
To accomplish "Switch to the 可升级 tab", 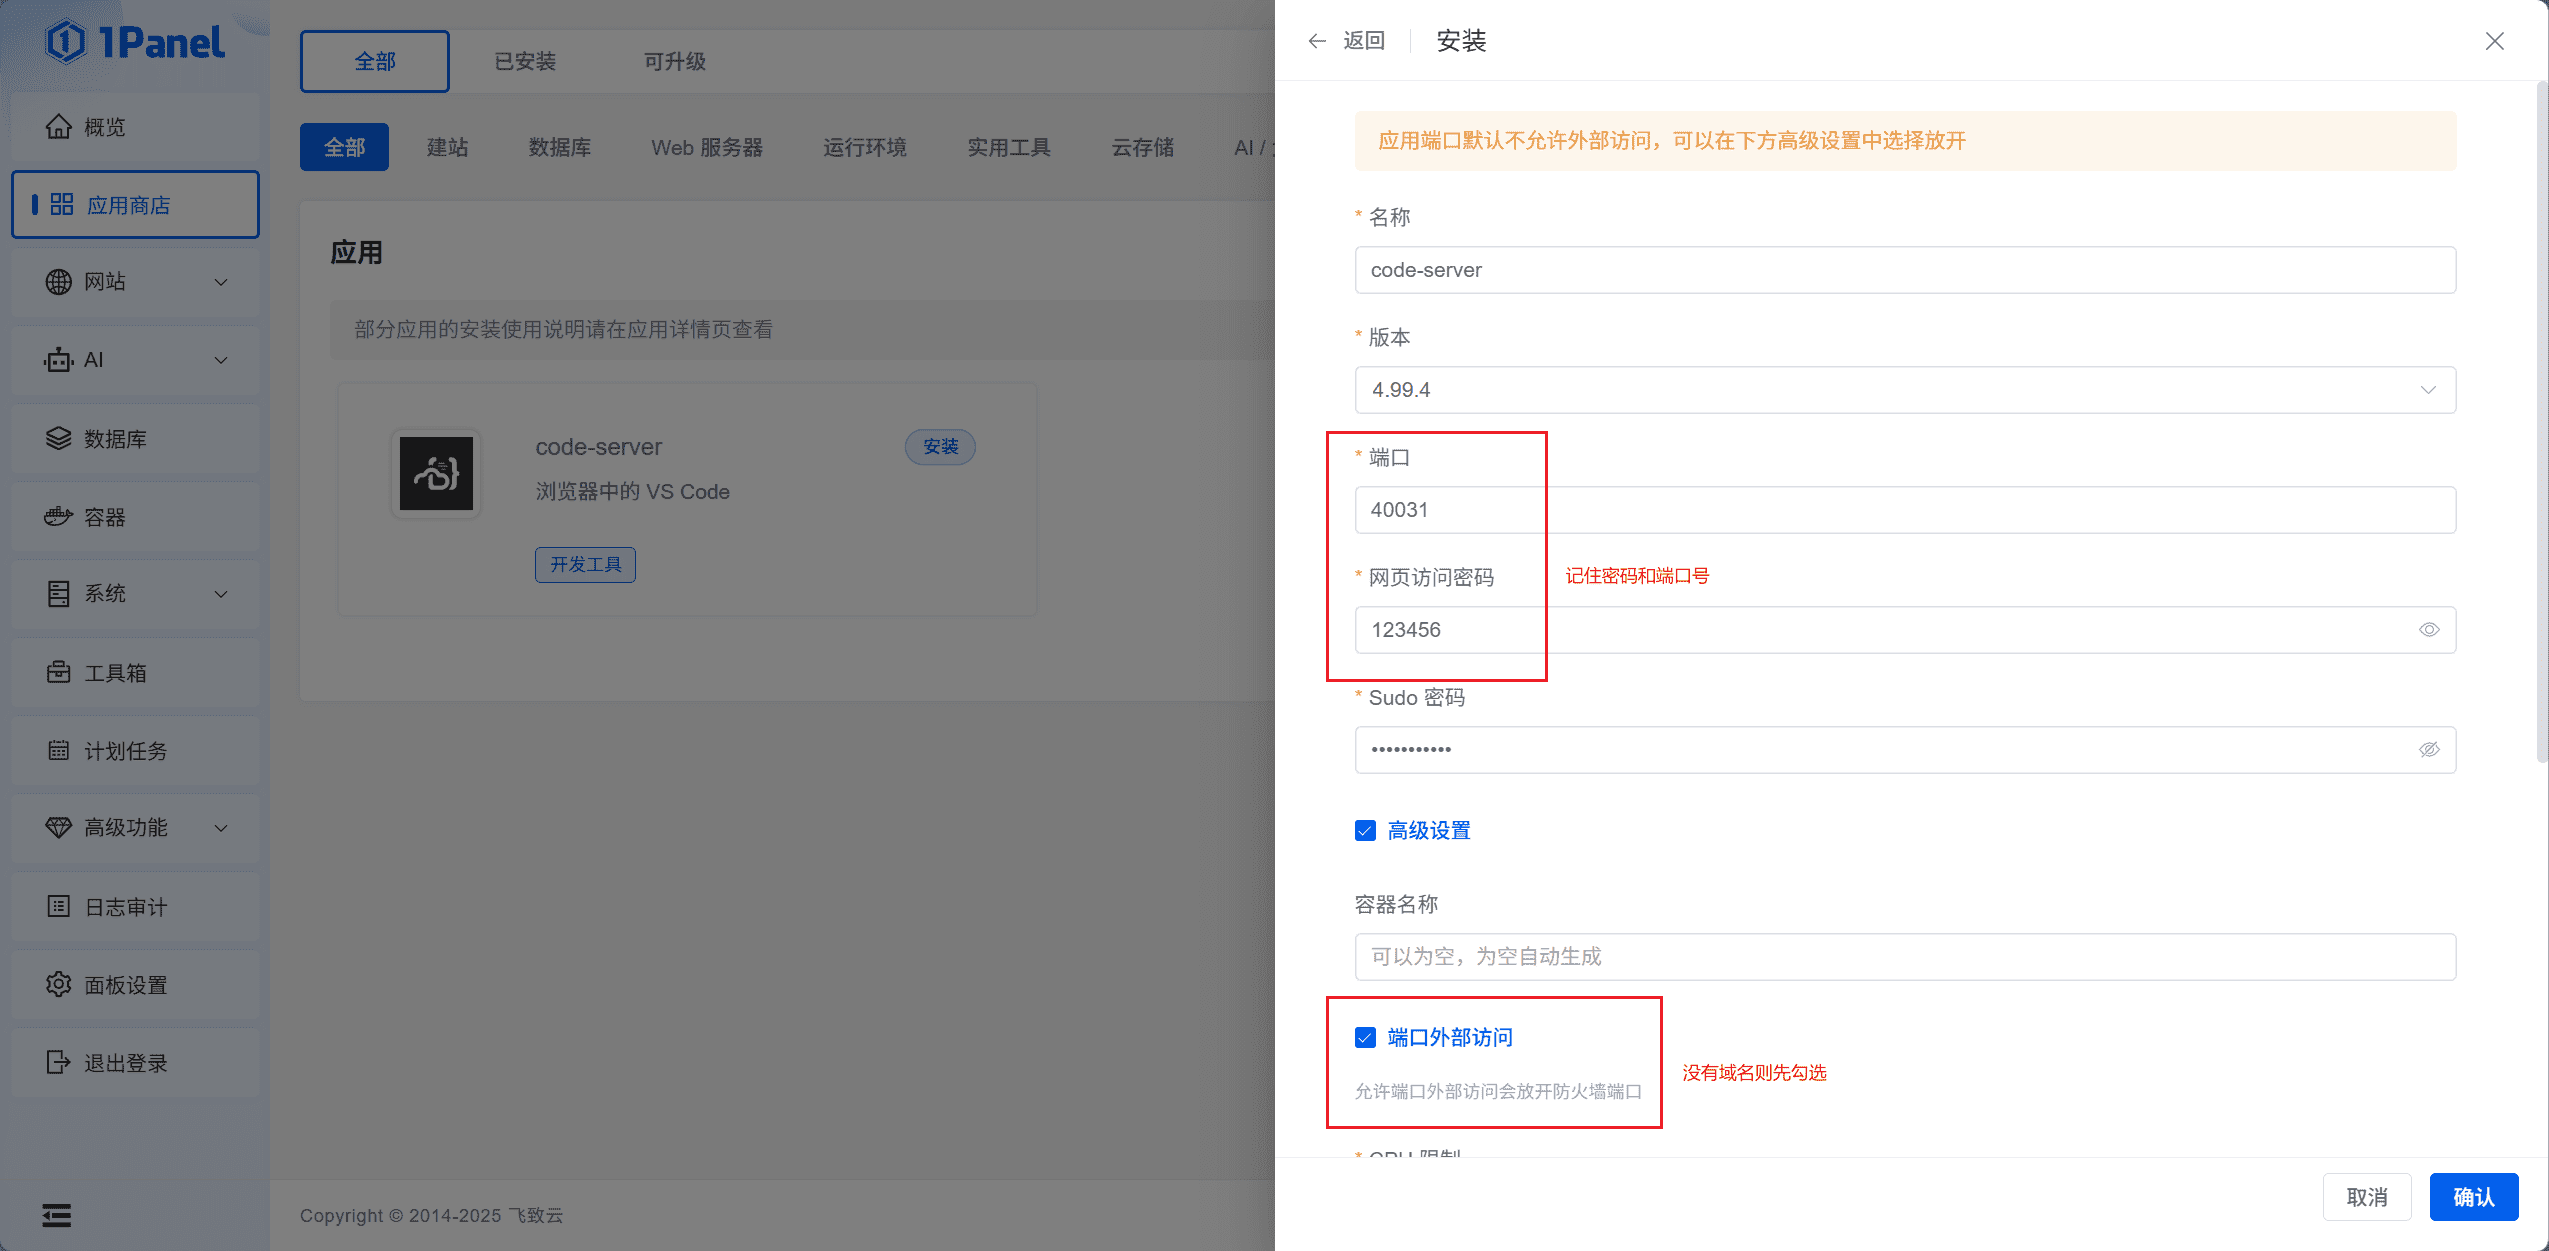I will [675, 61].
